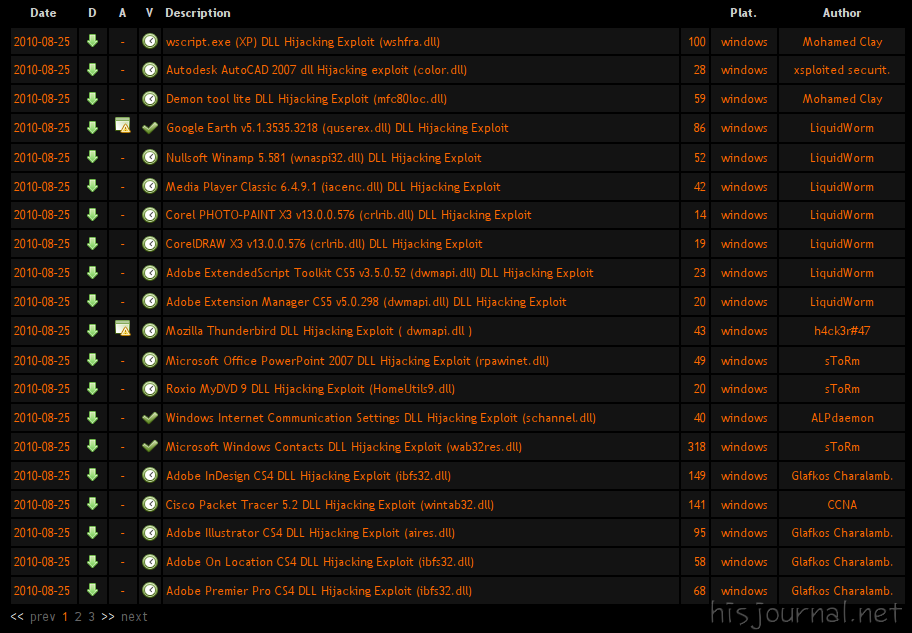
Task: Open Corel PHOTO-PAINT X3 exploit description
Action: (348, 215)
